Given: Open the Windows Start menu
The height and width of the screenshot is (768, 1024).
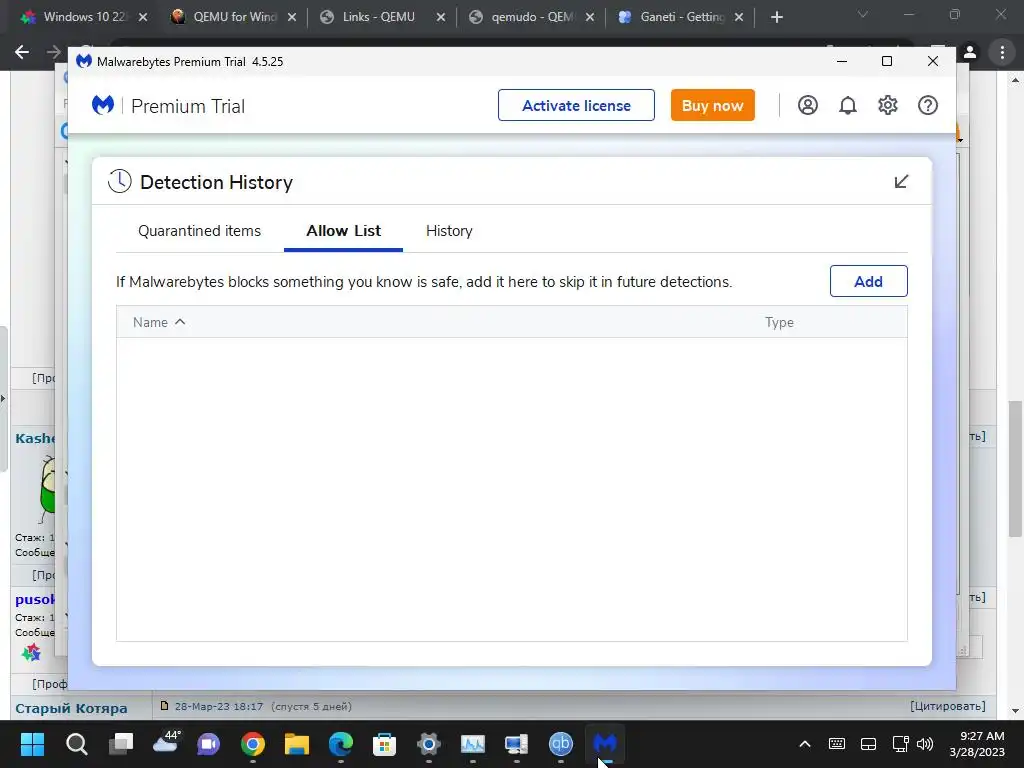Looking at the screenshot, I should click(x=32, y=744).
